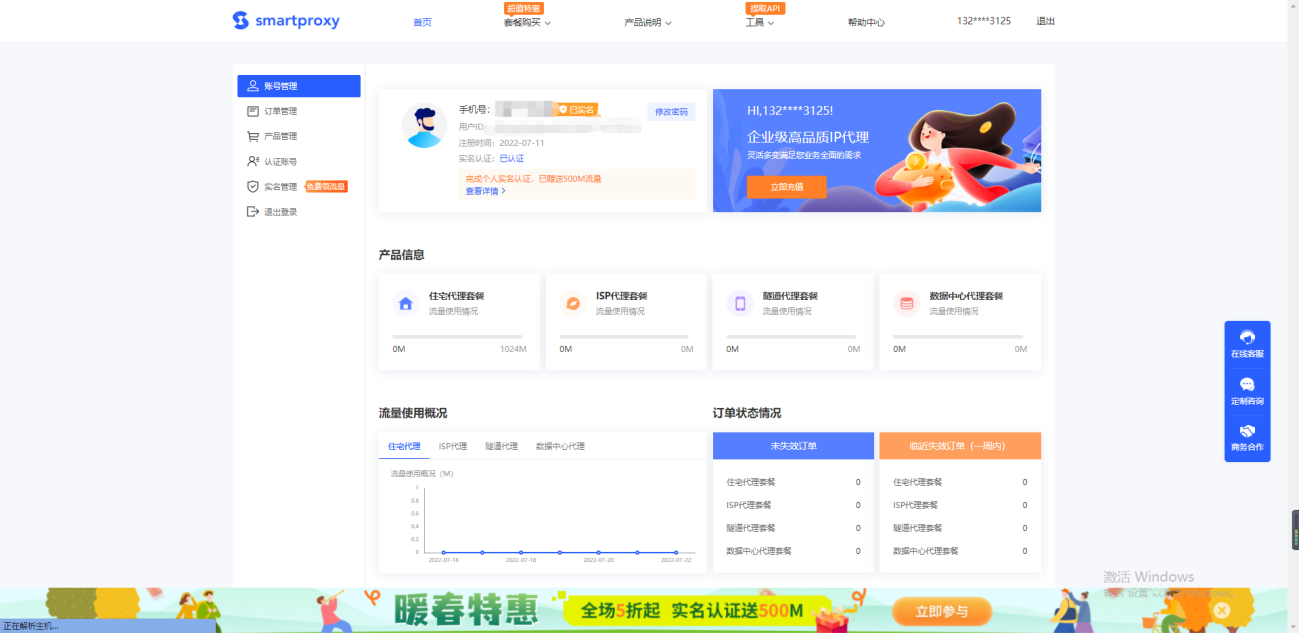Expand the 套餐购买 dropdown menu

(528, 22)
